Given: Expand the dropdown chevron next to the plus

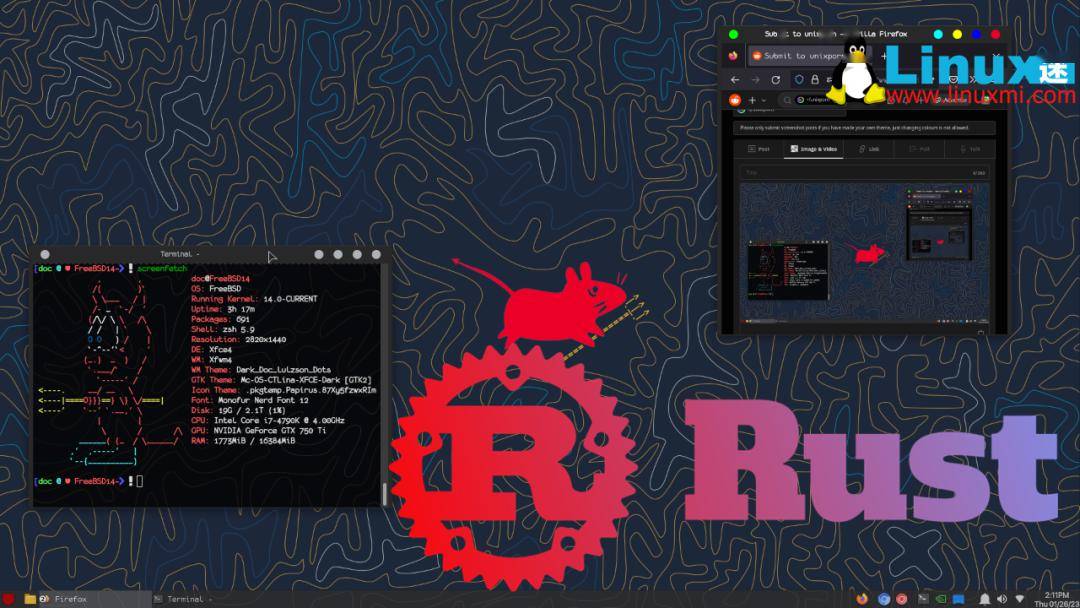Looking at the screenshot, I should (764, 101).
